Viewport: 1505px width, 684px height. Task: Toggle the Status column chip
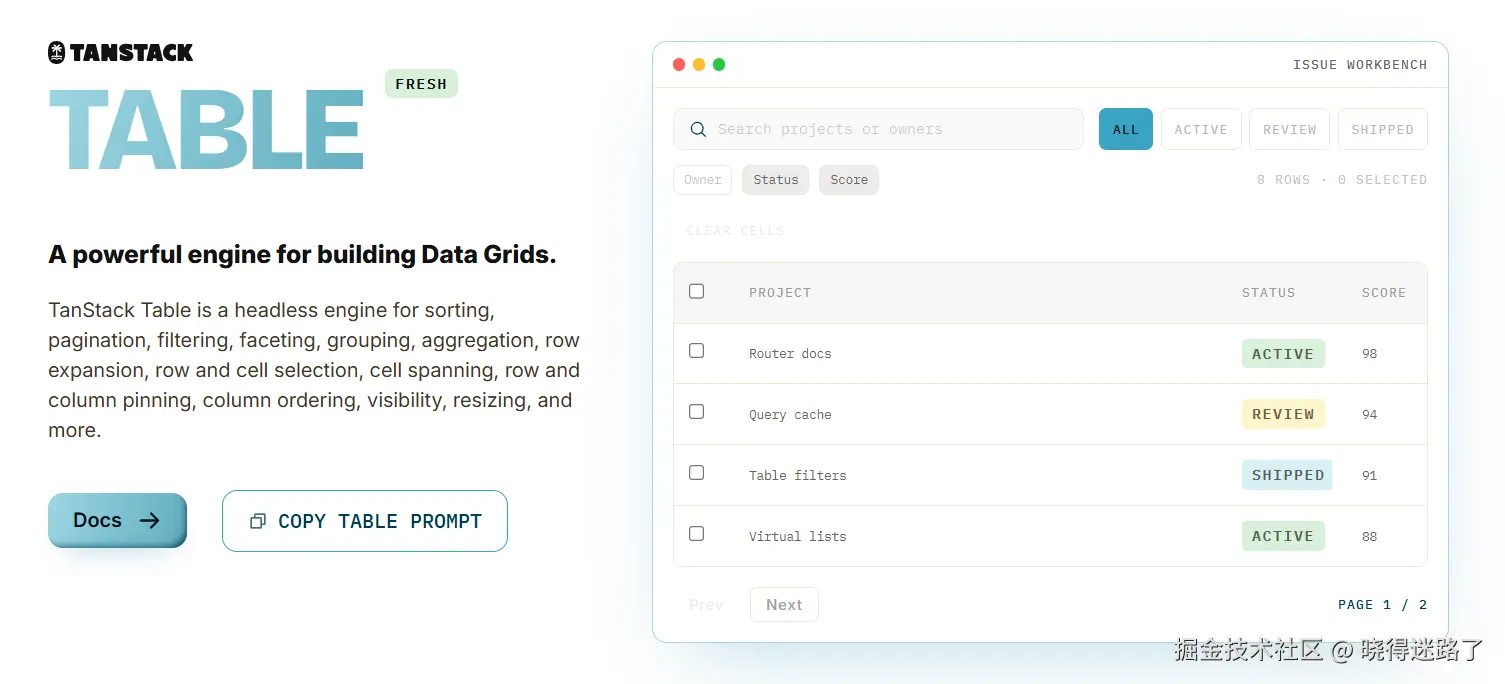click(776, 180)
